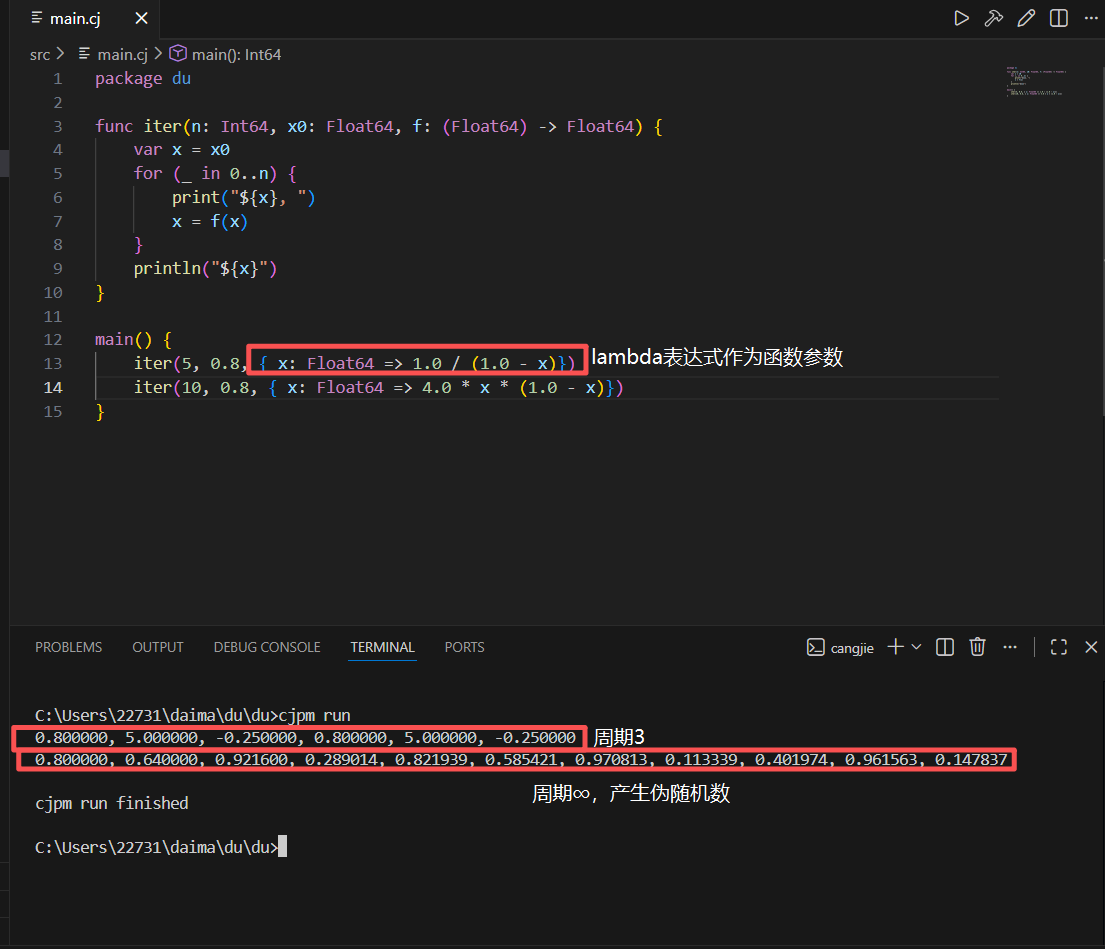Close the main.cj editor tab

(142, 18)
